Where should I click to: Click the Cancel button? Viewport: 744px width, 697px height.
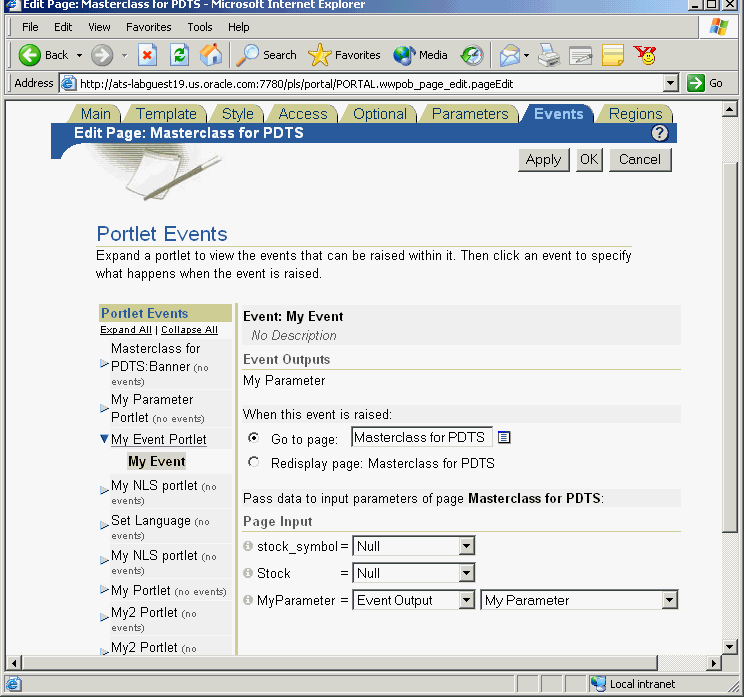point(640,159)
